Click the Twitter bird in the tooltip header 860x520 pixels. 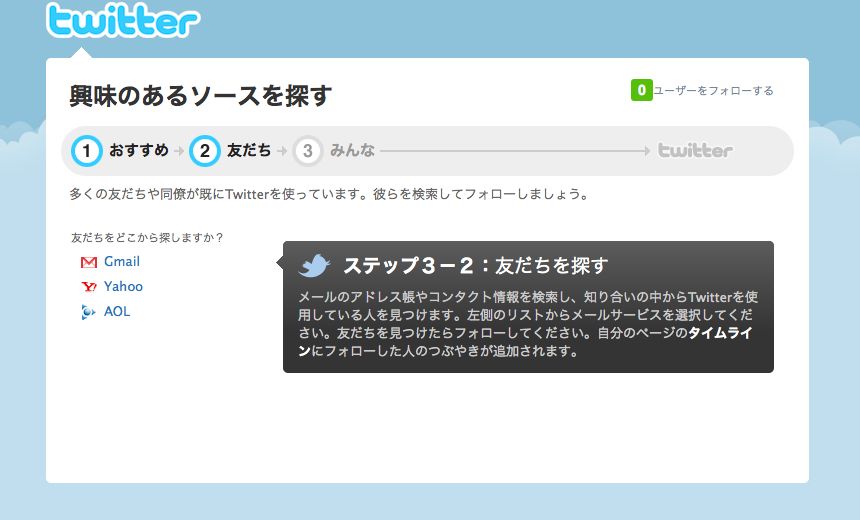tap(314, 265)
